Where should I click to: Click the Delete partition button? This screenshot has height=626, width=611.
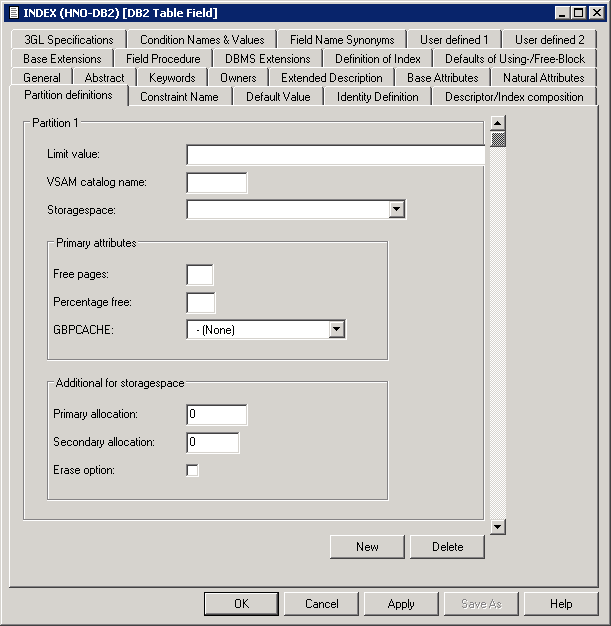(x=447, y=547)
